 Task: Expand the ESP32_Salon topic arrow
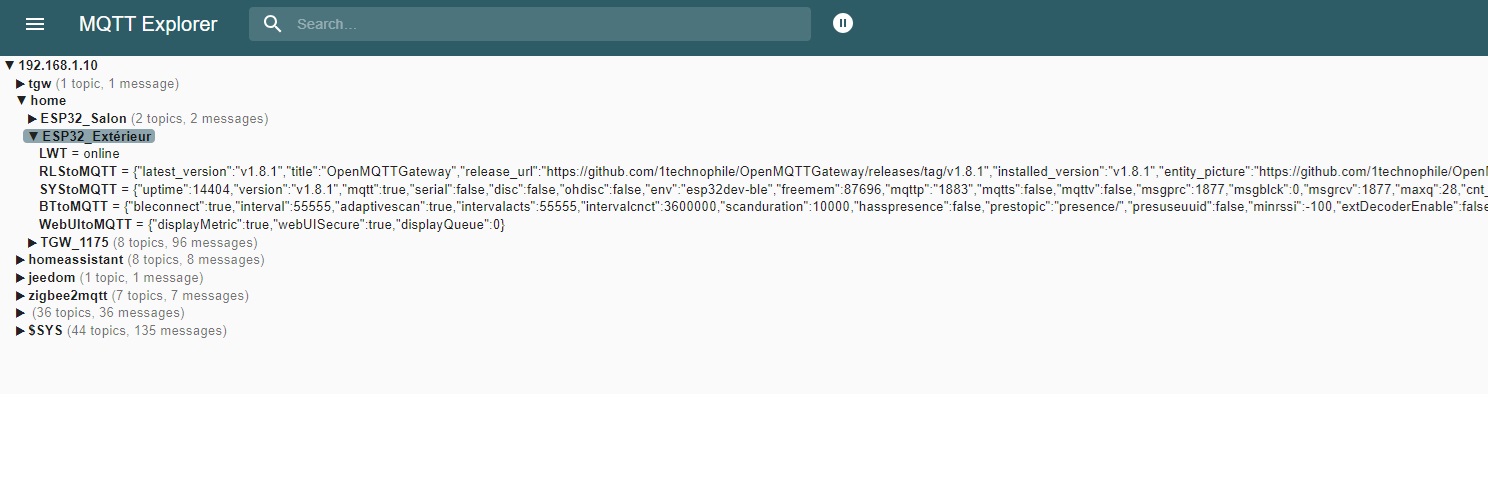tap(33, 119)
